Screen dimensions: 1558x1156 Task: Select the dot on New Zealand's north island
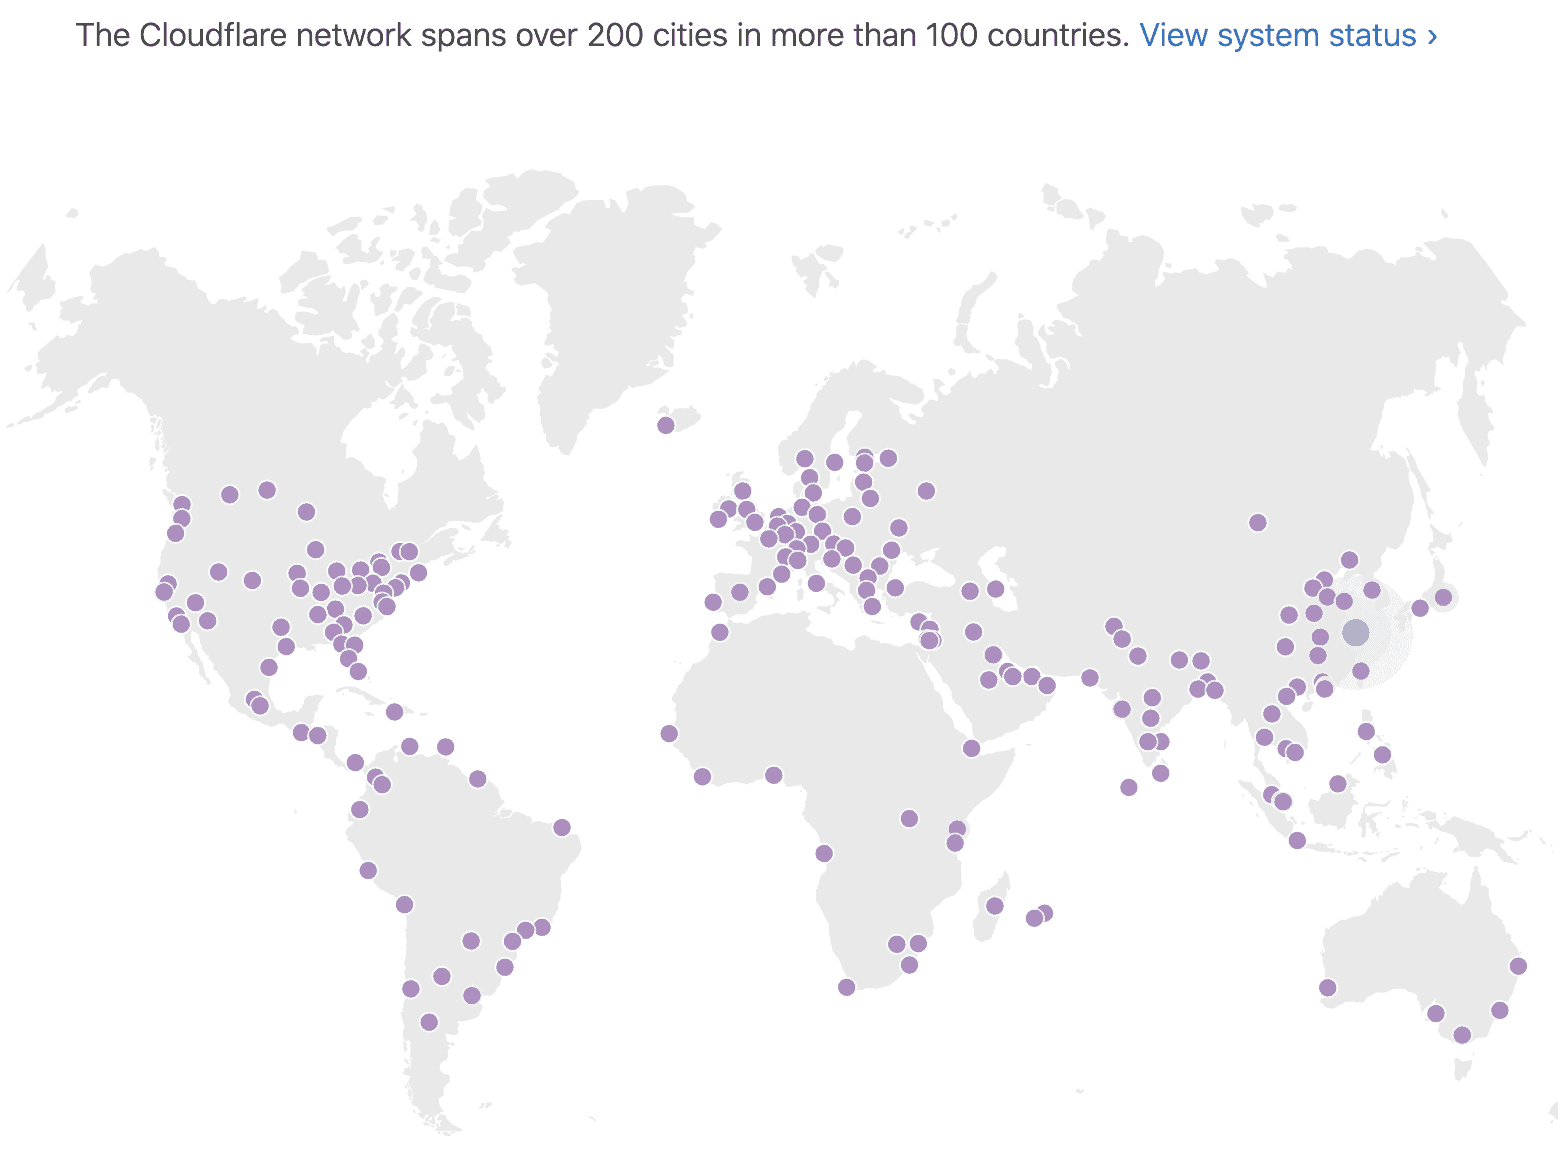click(1517, 965)
